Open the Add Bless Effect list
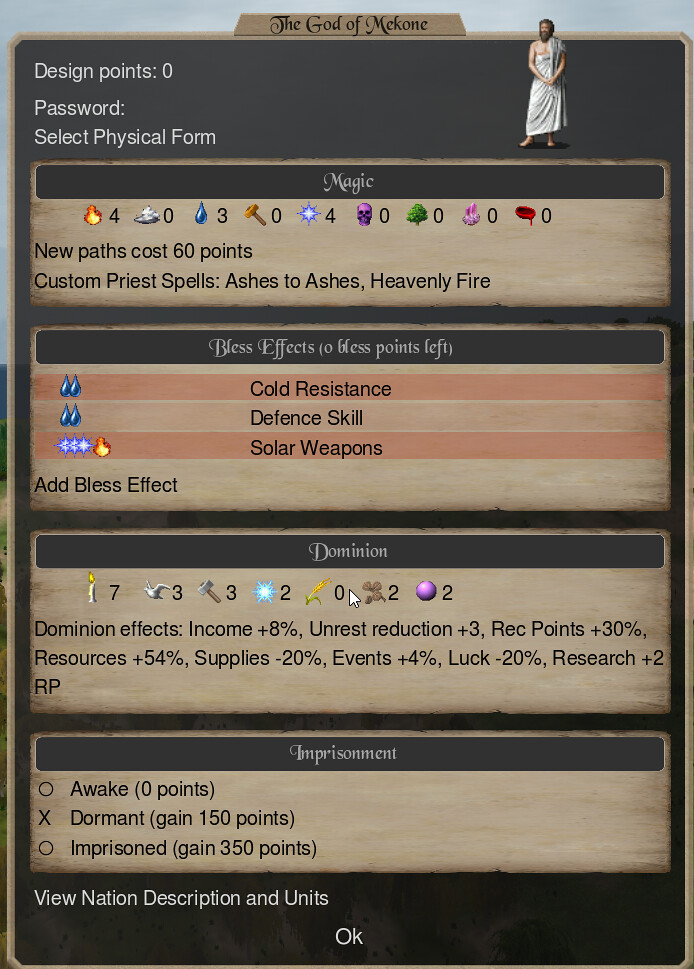Image resolution: width=694 pixels, height=969 pixels. [106, 485]
